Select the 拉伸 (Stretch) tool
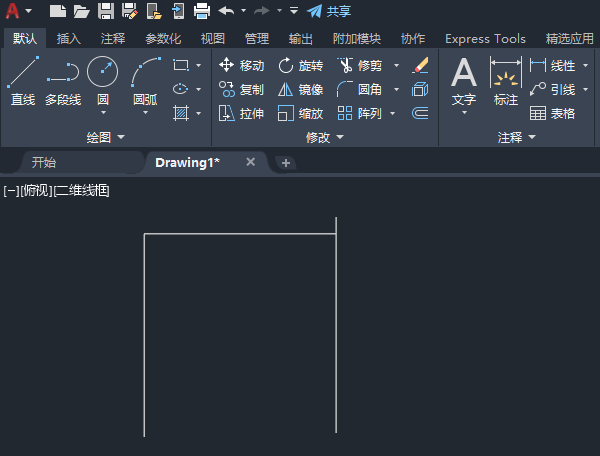 coord(241,113)
